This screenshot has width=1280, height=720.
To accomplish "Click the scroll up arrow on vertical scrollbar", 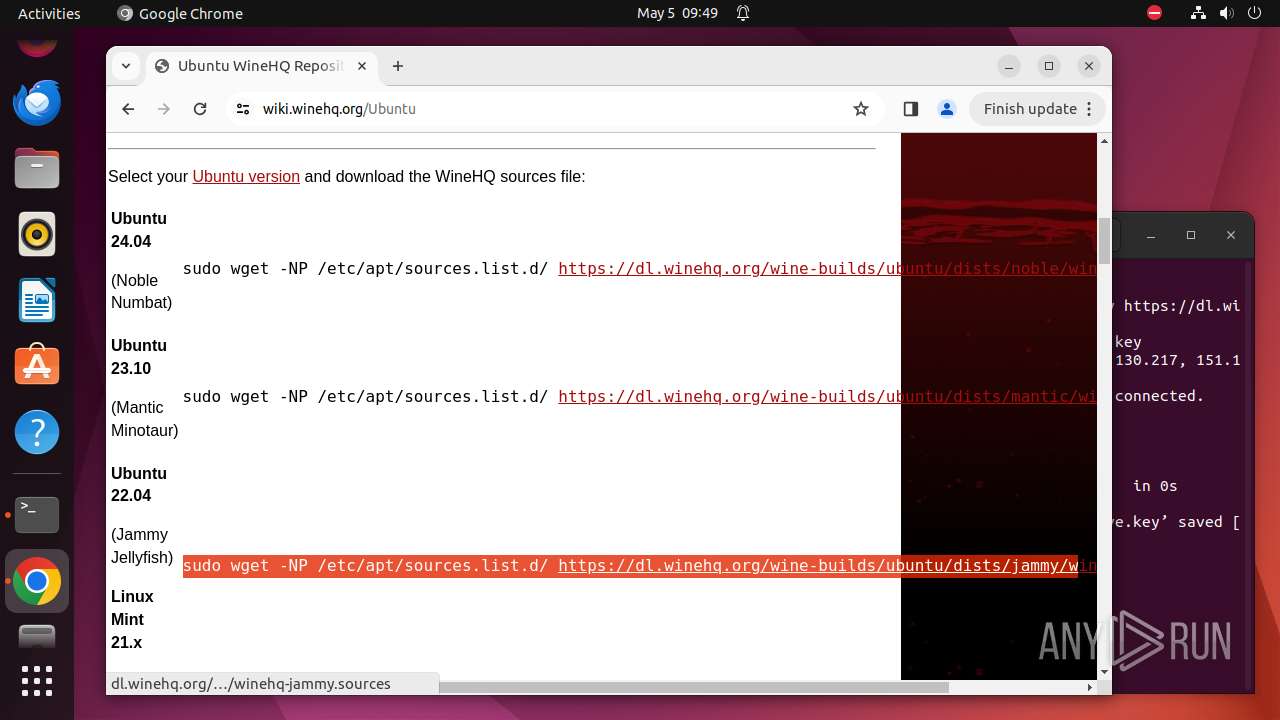I will pos(1104,141).
